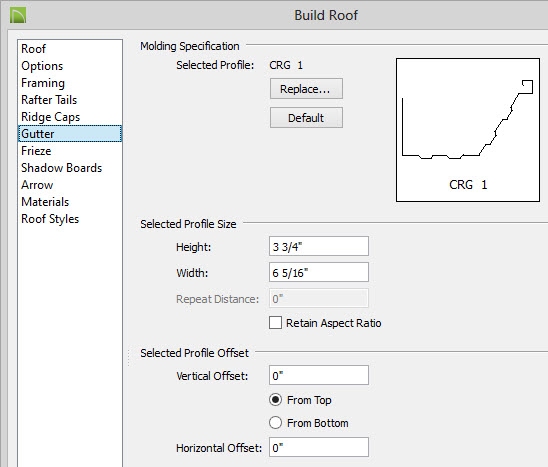
Task: Click the Height input field
Action: point(319,246)
